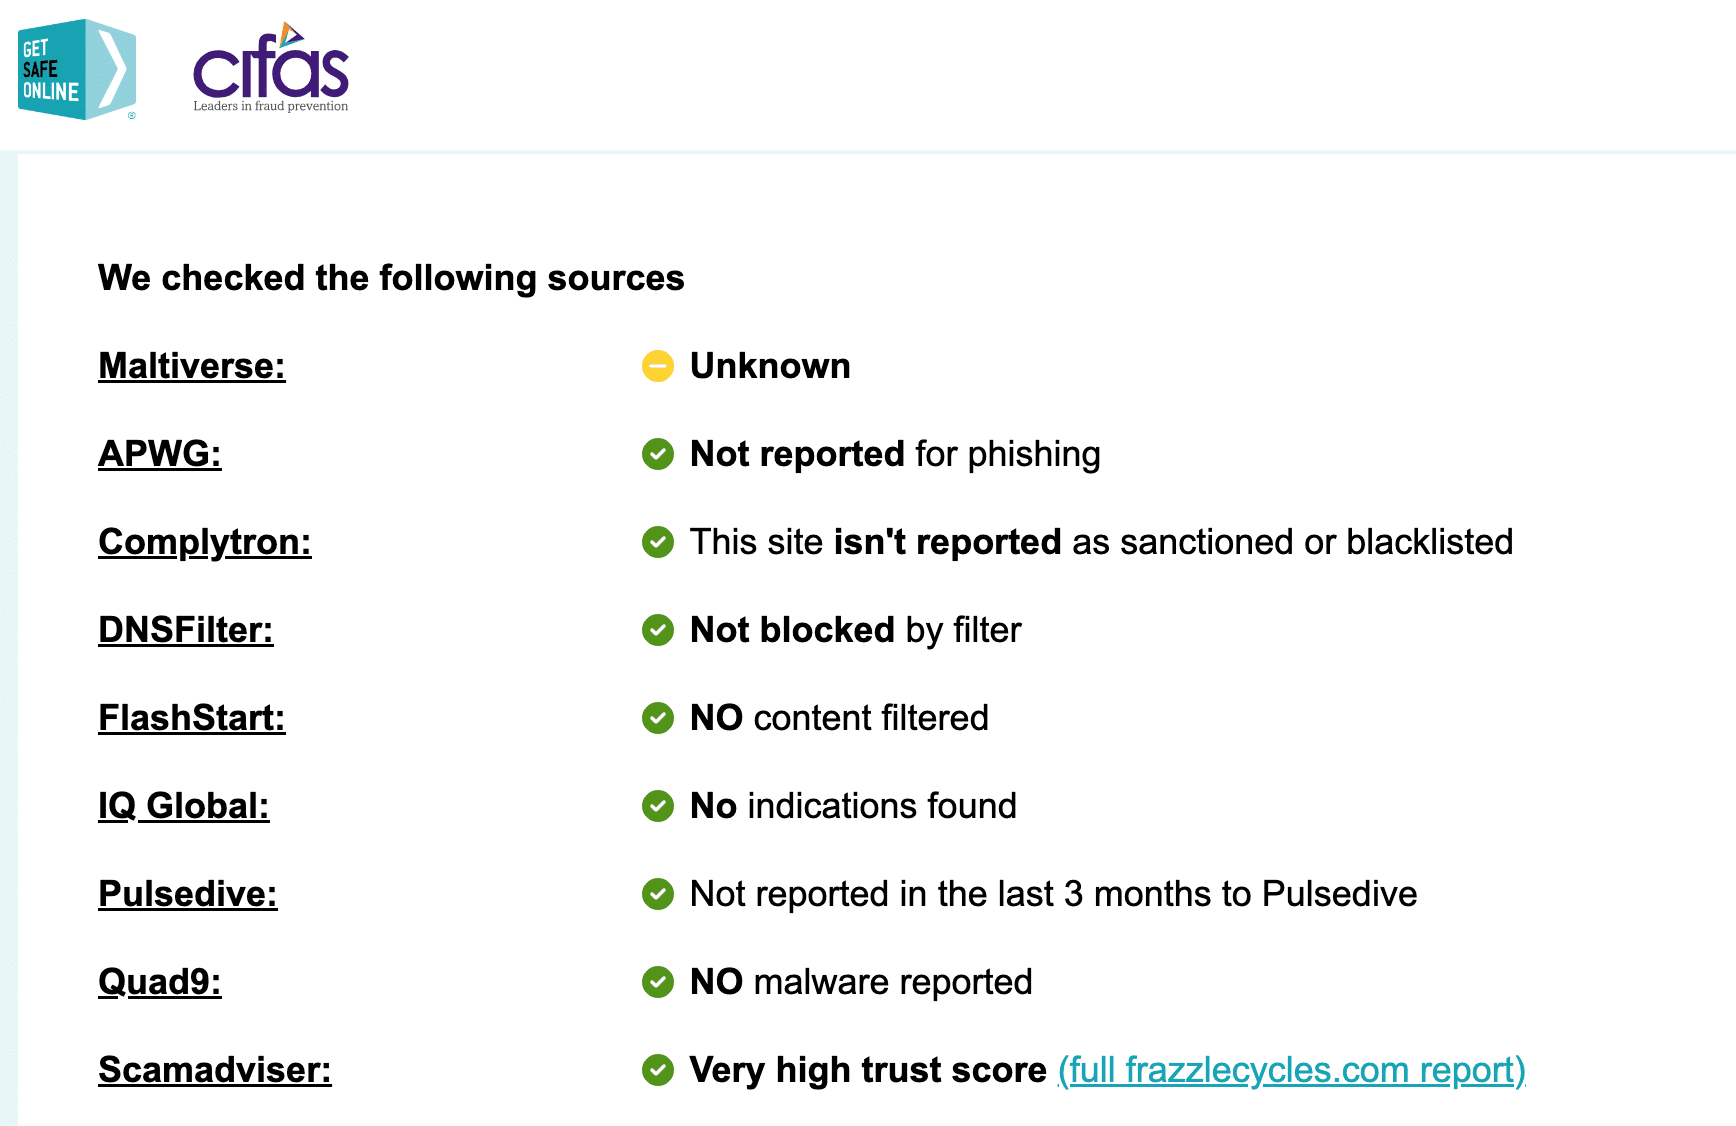Click green check icon beside APWG result
Viewport: 1736px width, 1126px height.
(x=657, y=454)
